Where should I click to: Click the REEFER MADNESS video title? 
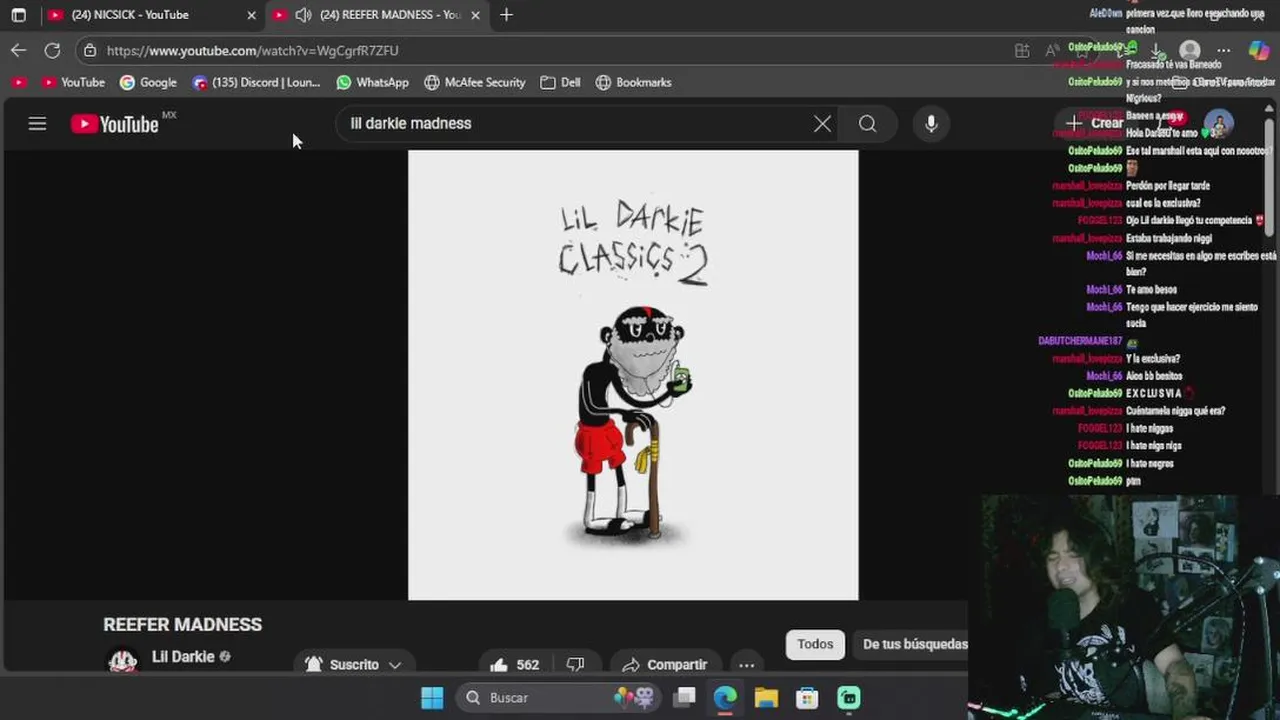tap(183, 625)
